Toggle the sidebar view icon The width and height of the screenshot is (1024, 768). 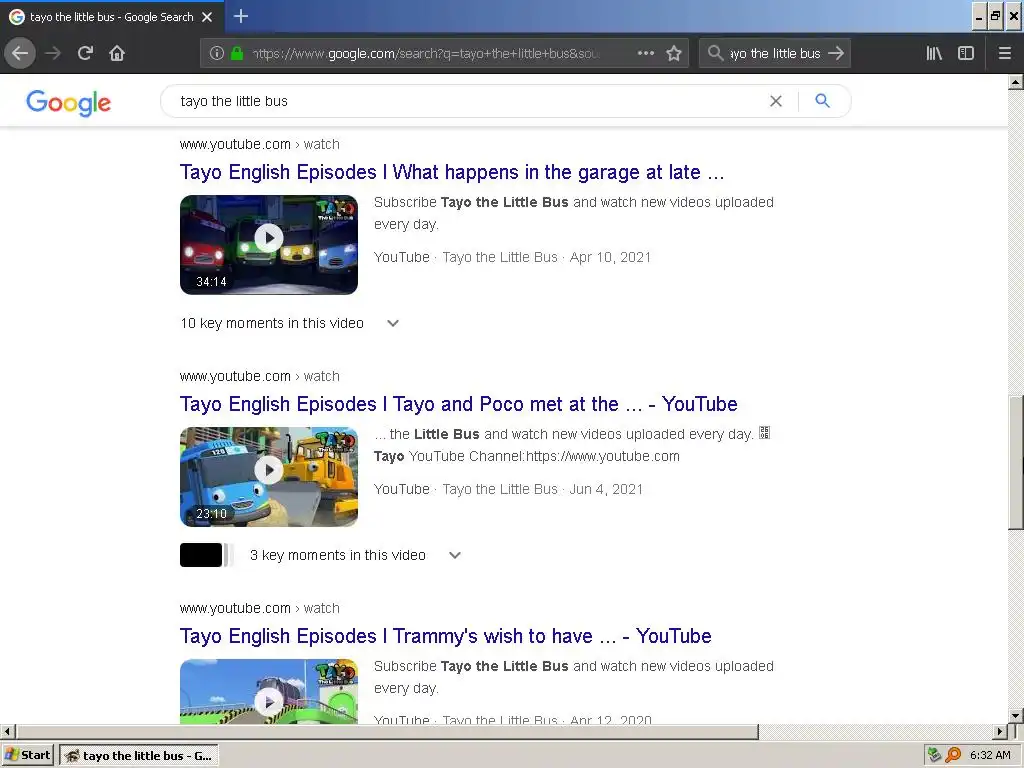[x=966, y=53]
